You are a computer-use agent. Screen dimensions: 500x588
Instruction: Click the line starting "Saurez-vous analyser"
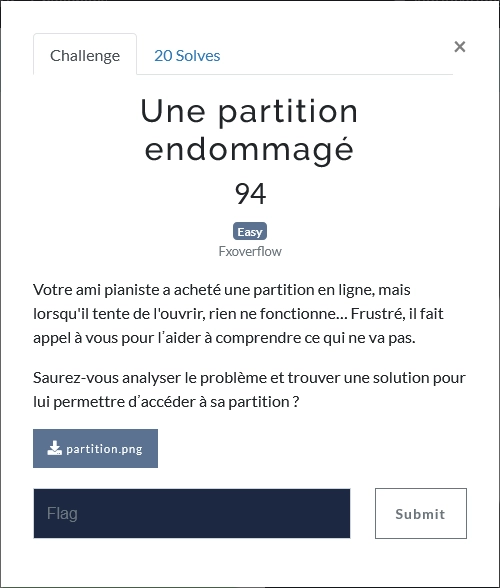[249, 378]
